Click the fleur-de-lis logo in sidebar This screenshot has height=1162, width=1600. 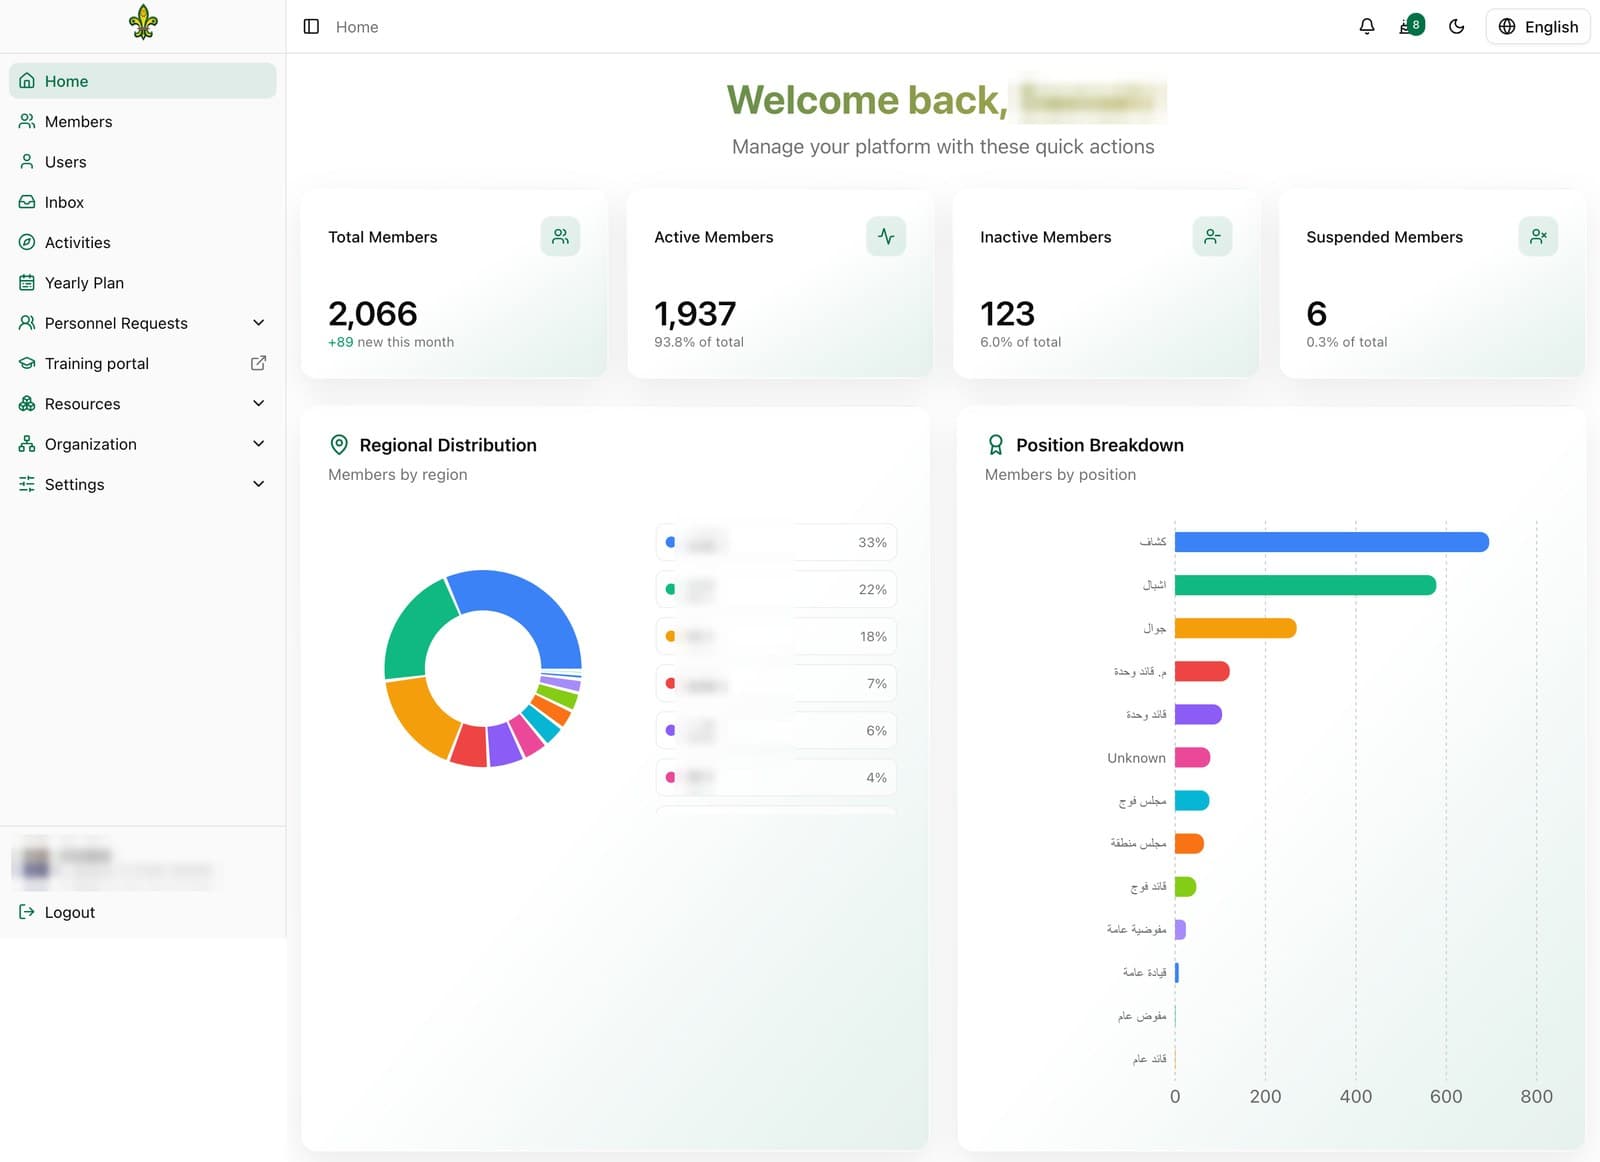point(143,22)
